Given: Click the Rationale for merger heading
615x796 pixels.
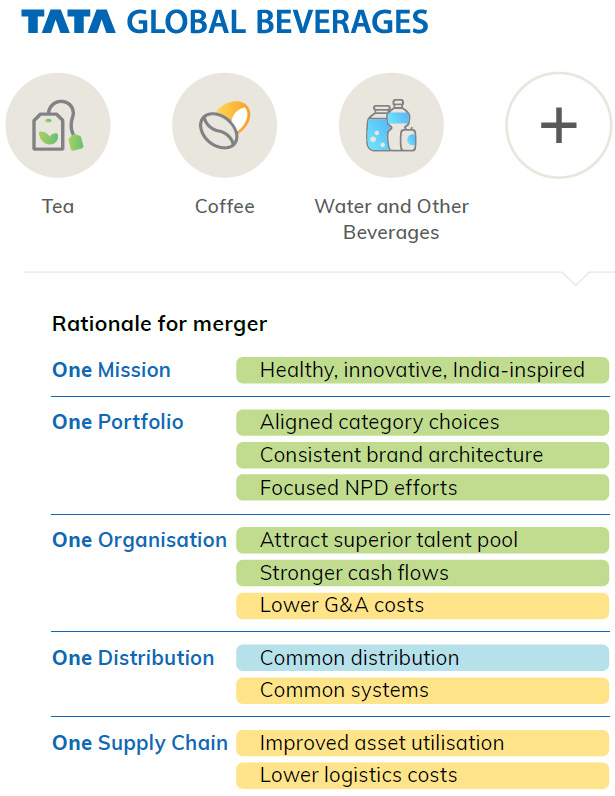Looking at the screenshot, I should point(159,324).
